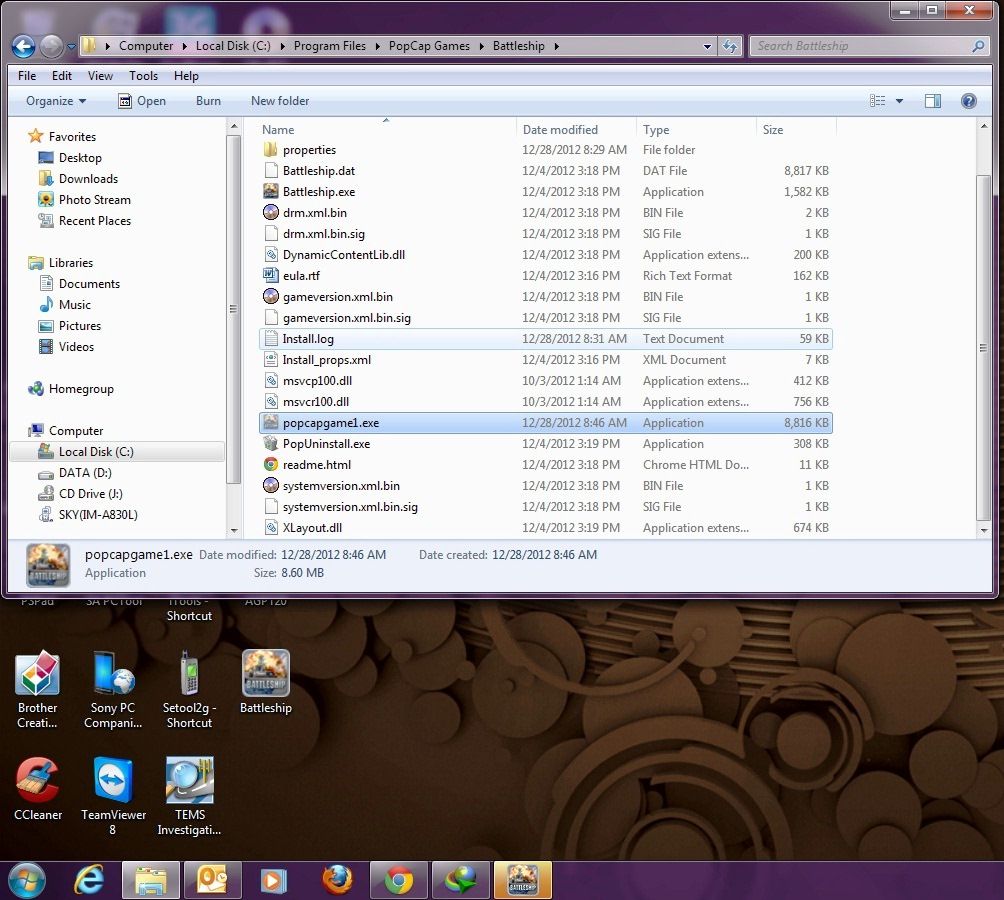Toggle the preview pane button
This screenshot has height=900, width=1004.
click(x=933, y=100)
